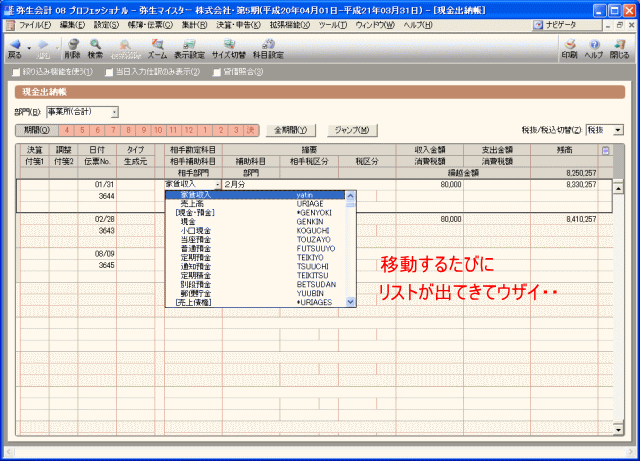Viewport: 640px width, 461px height.
Task: Open the ウィンドウ(W) menu
Action: pyautogui.click(x=375, y=25)
